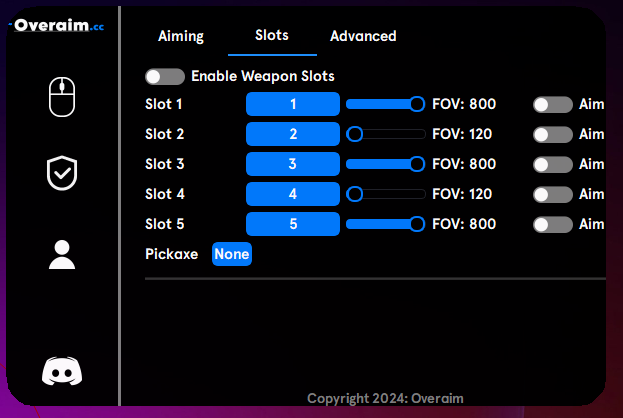Viewport: 623px width, 418px height.
Task: Switch on the Aim toggle for Slot 5
Action: pos(553,224)
